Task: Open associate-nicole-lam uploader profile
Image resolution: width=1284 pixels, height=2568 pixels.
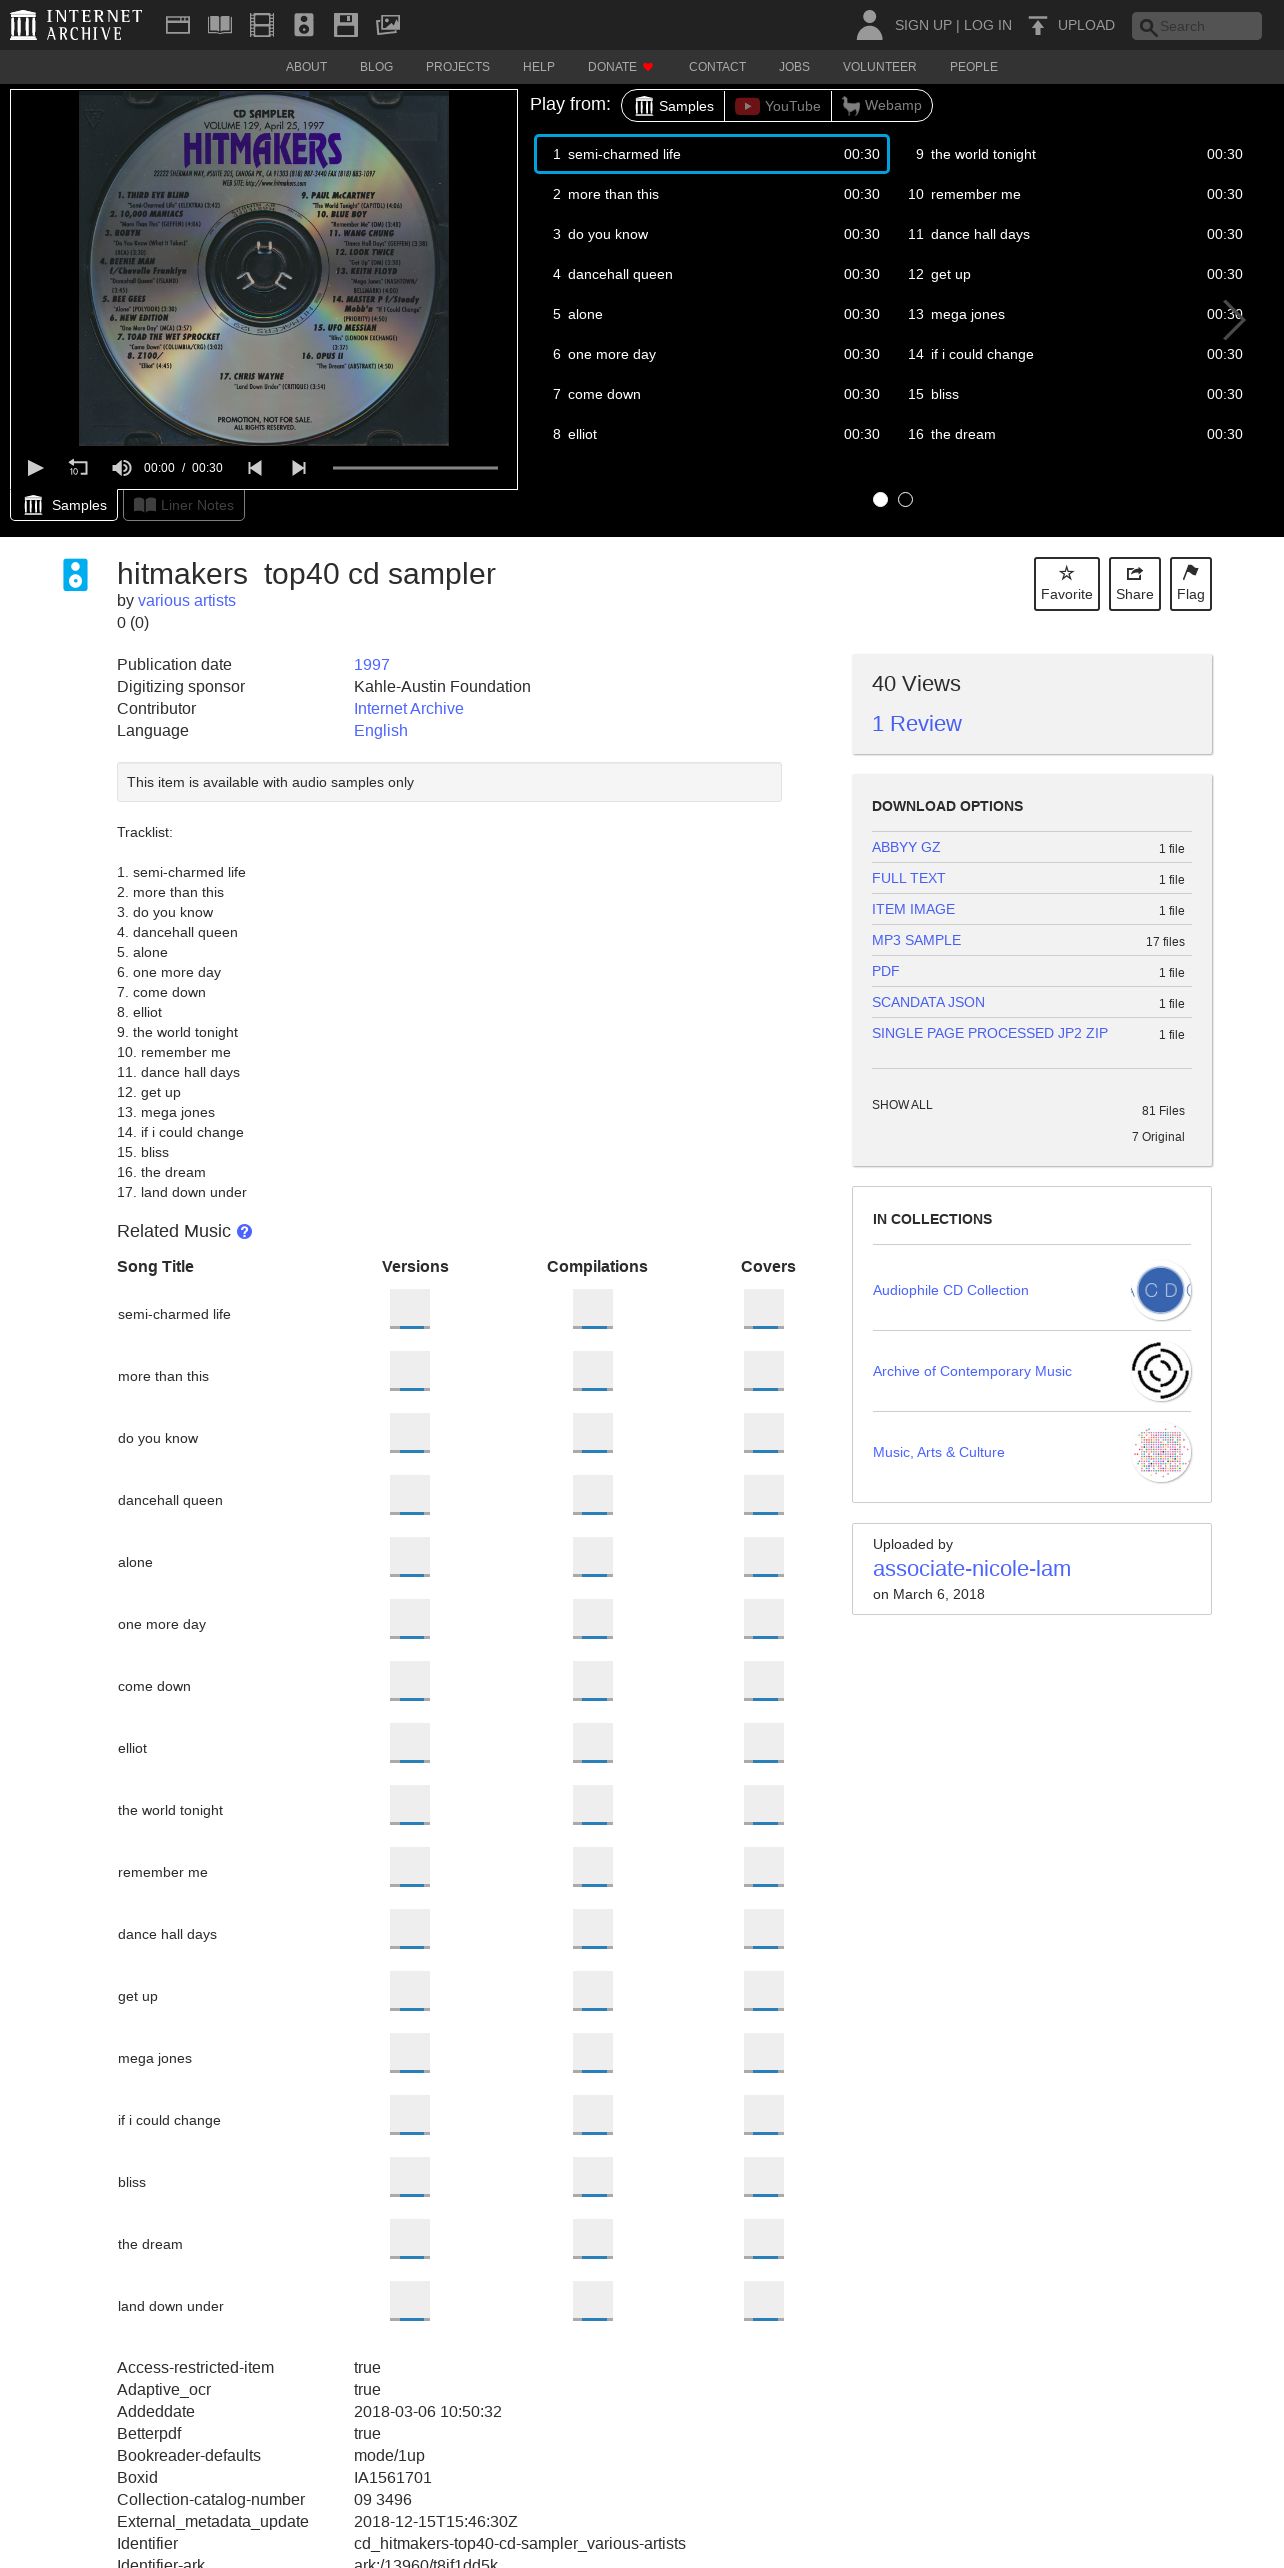Action: pos(972,1569)
